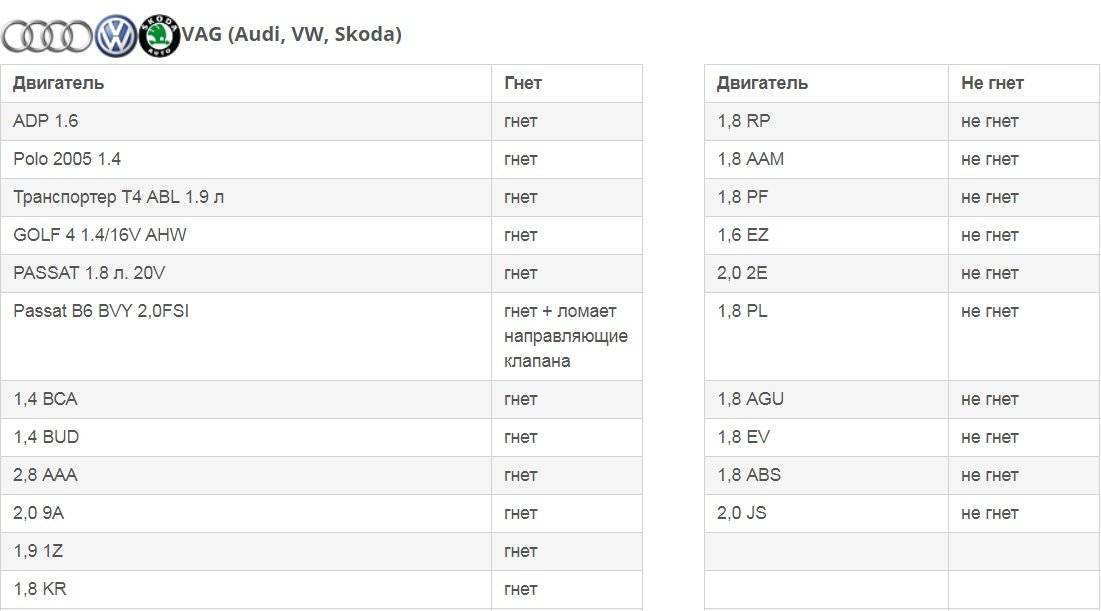This screenshot has height=611, width=1101.
Task: Click the PASSAT 1.8 л. 20V cell
Action: (x=246, y=273)
